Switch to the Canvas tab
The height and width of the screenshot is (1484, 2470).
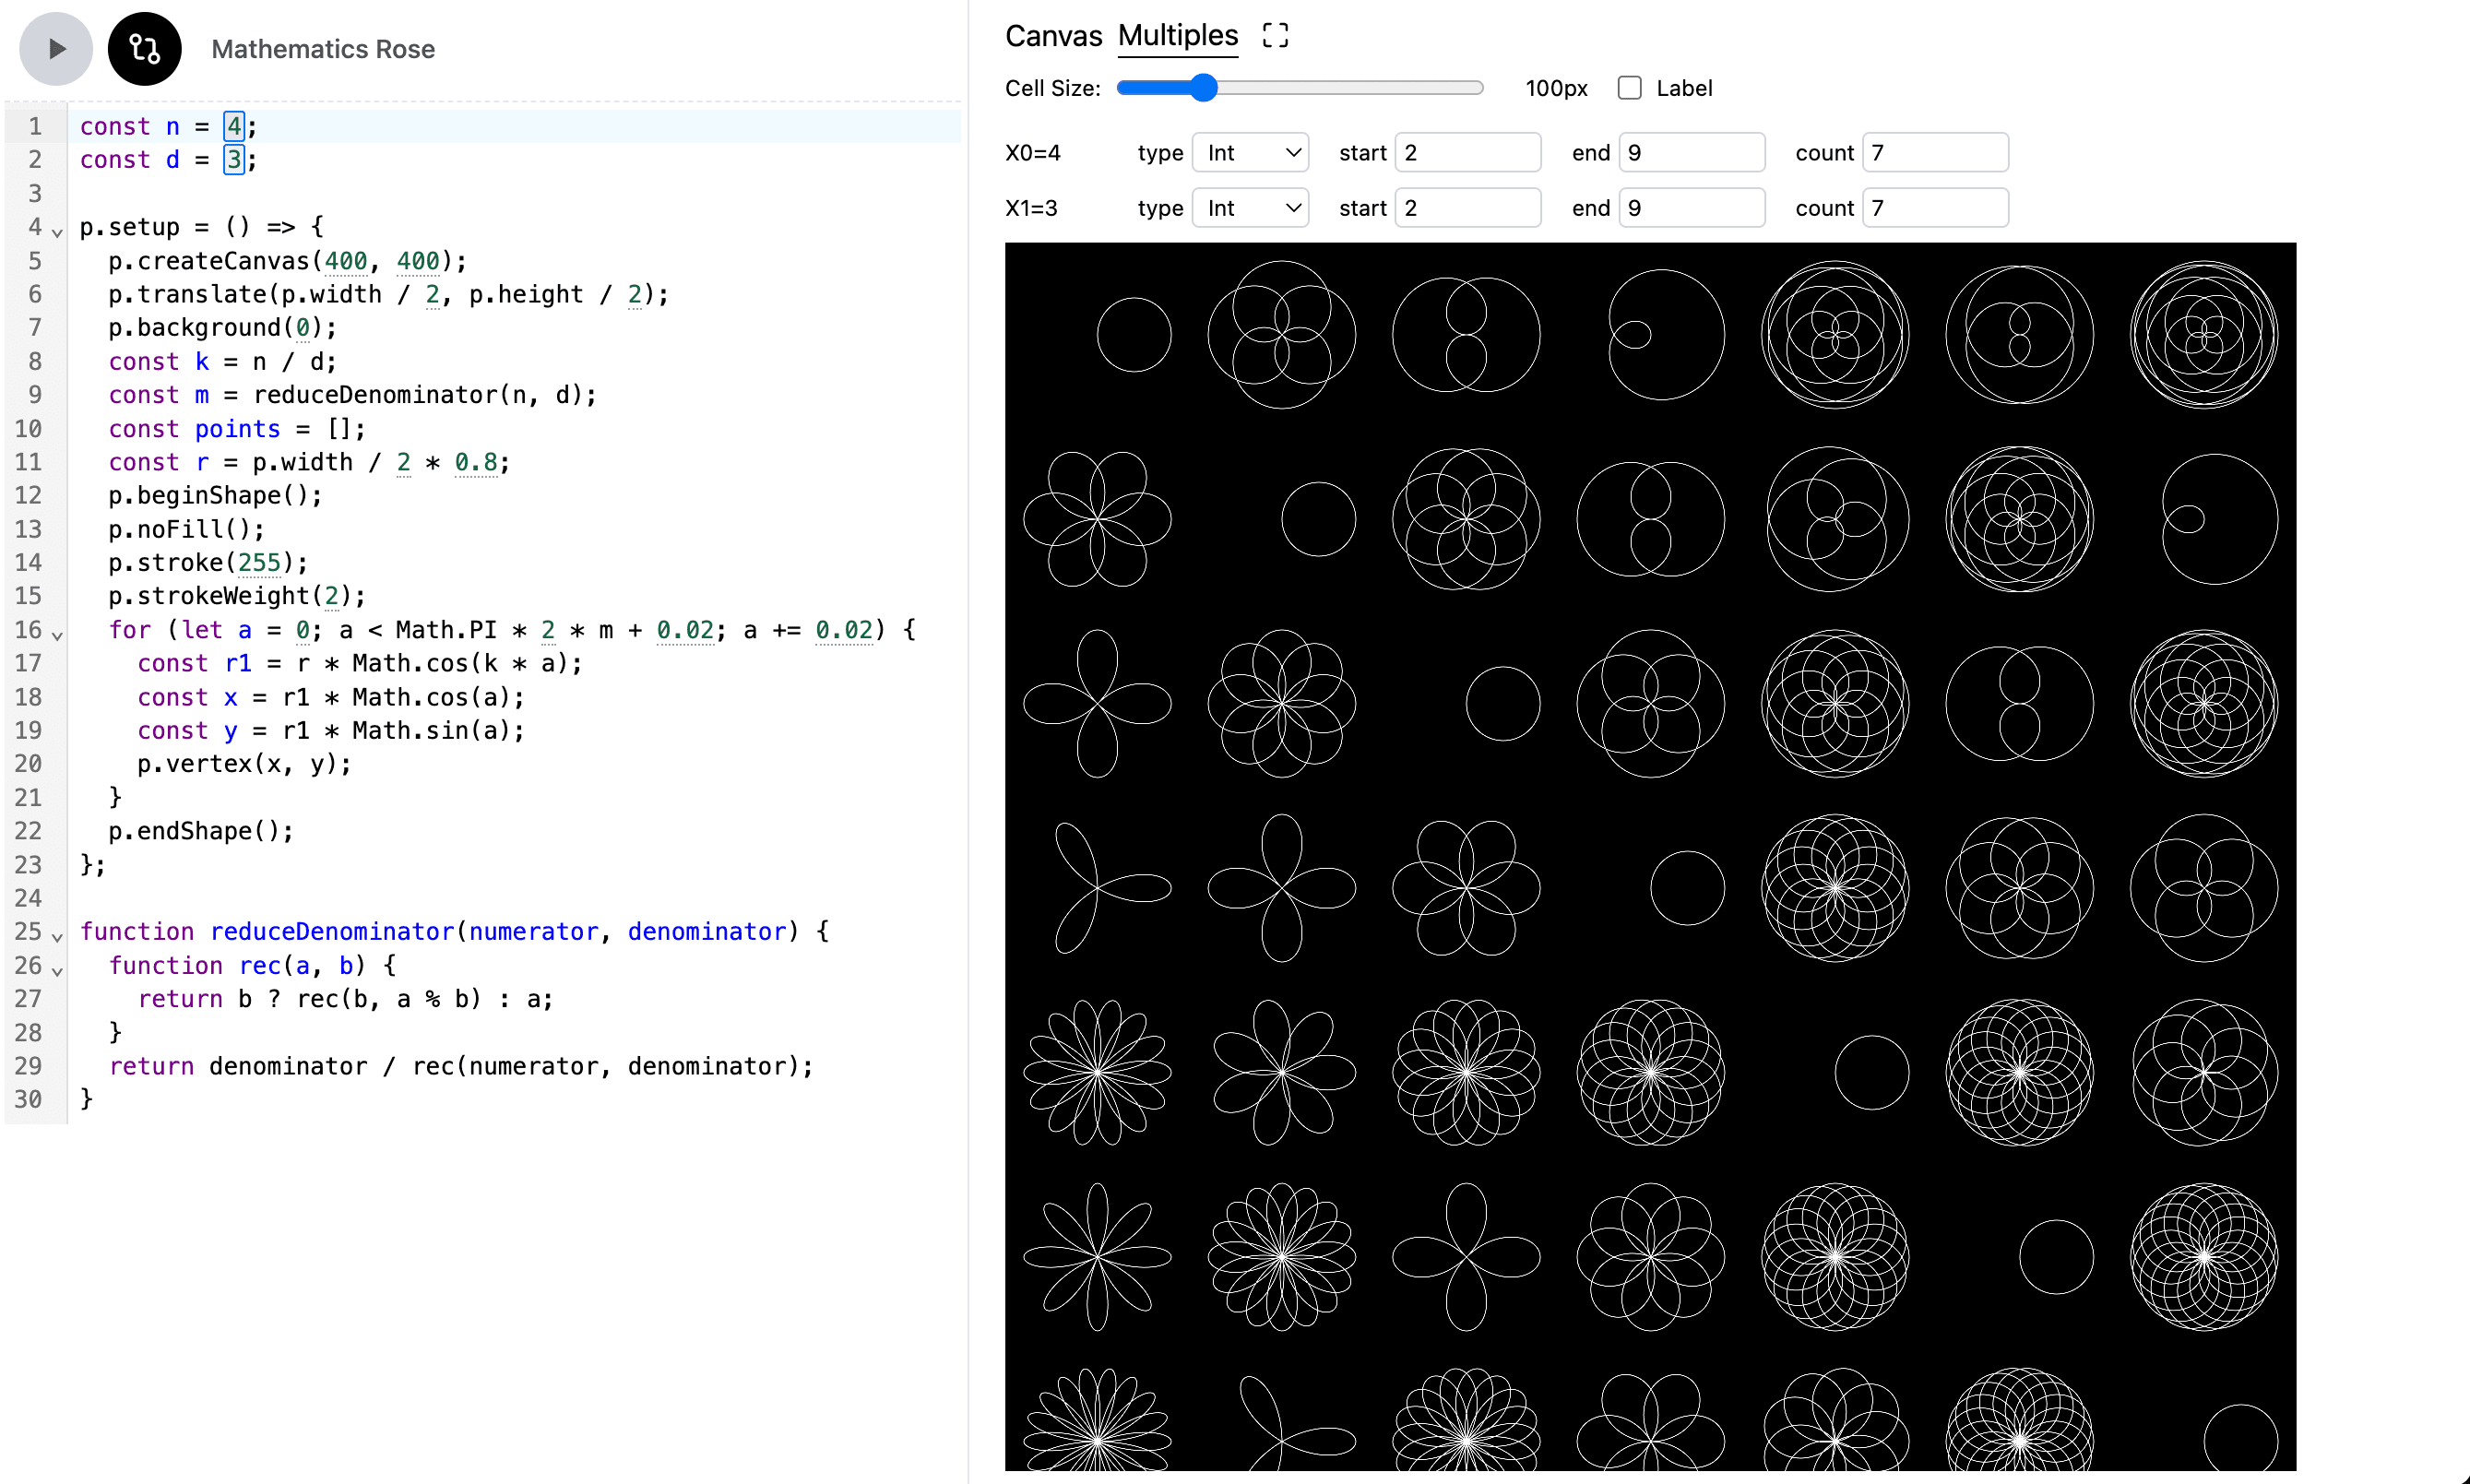point(1052,36)
